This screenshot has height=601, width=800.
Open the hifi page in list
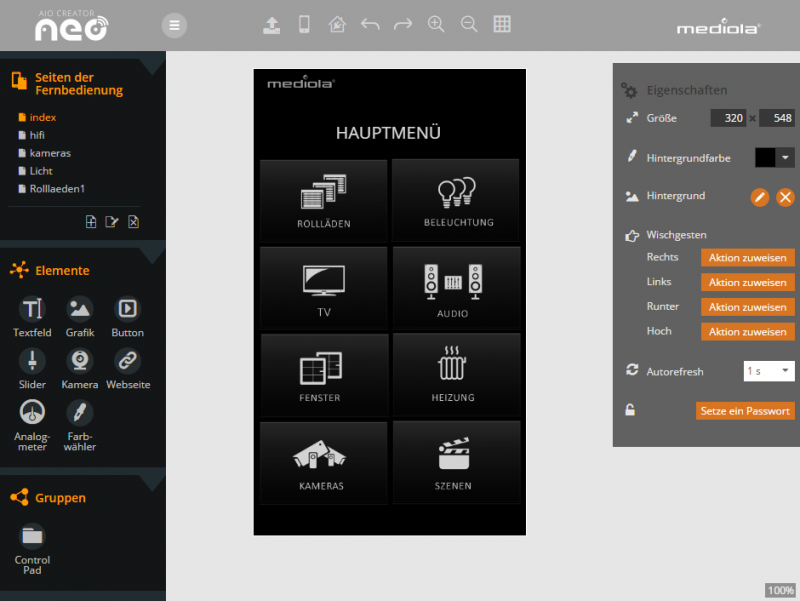tap(37, 135)
